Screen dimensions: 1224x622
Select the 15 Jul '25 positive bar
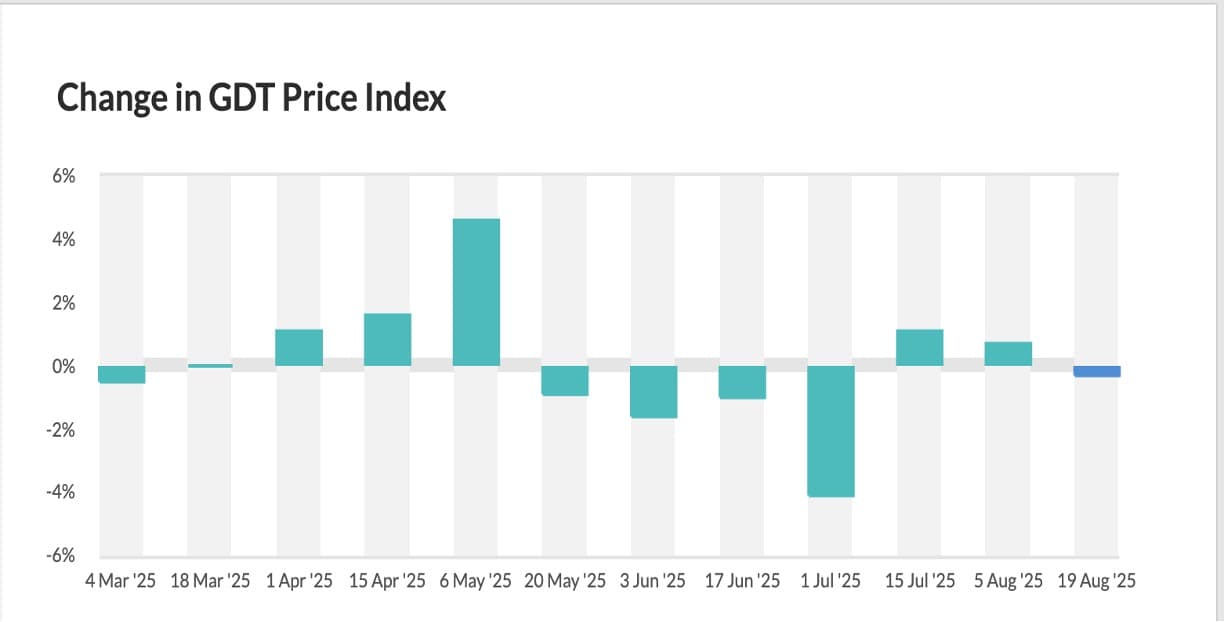coord(920,347)
